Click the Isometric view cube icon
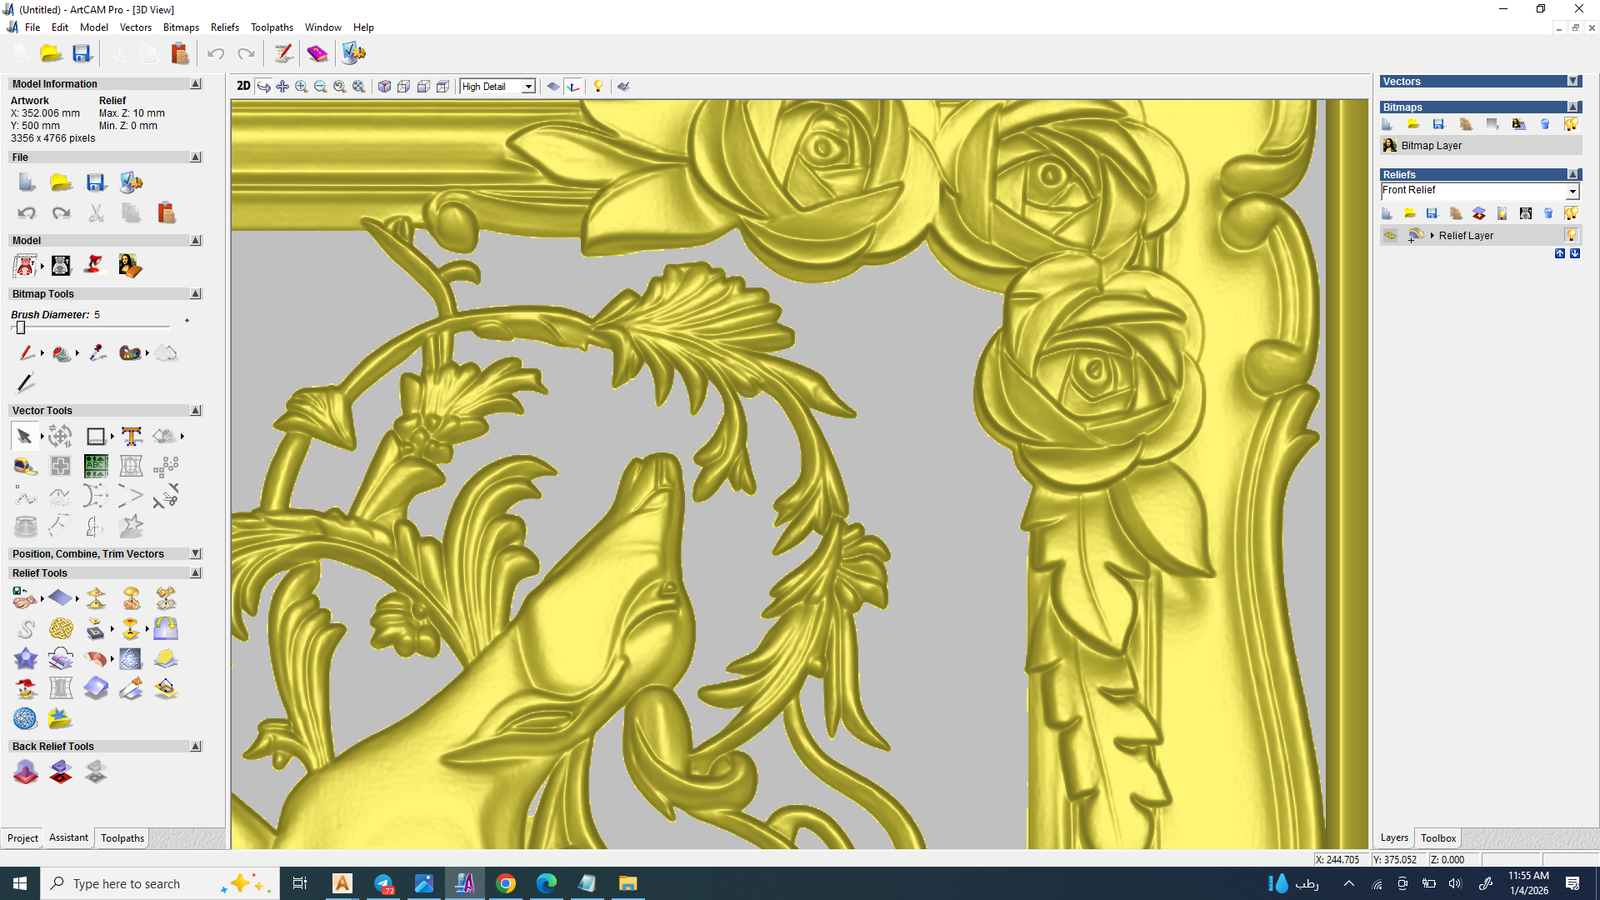Screen dimensions: 1600x900 point(384,87)
